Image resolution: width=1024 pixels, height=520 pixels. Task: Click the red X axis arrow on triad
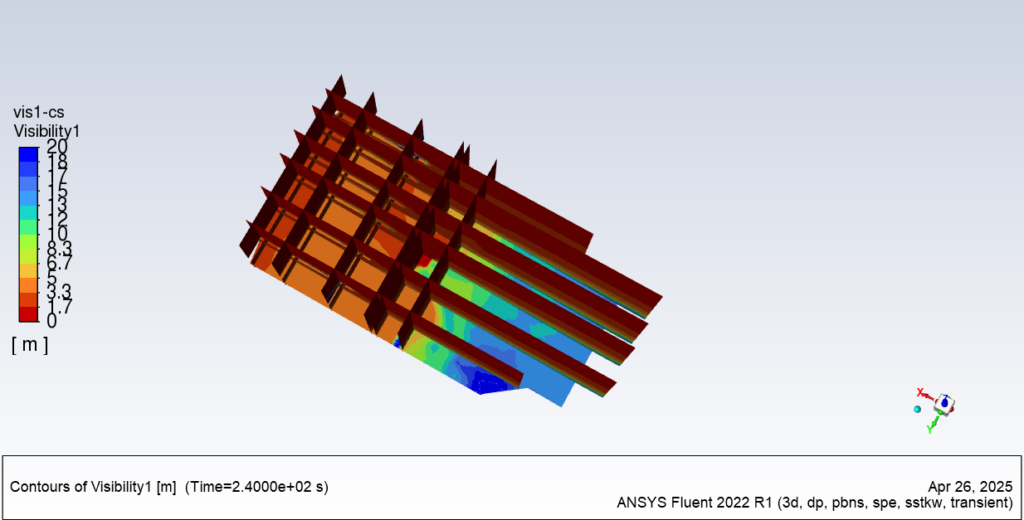[x=930, y=397]
